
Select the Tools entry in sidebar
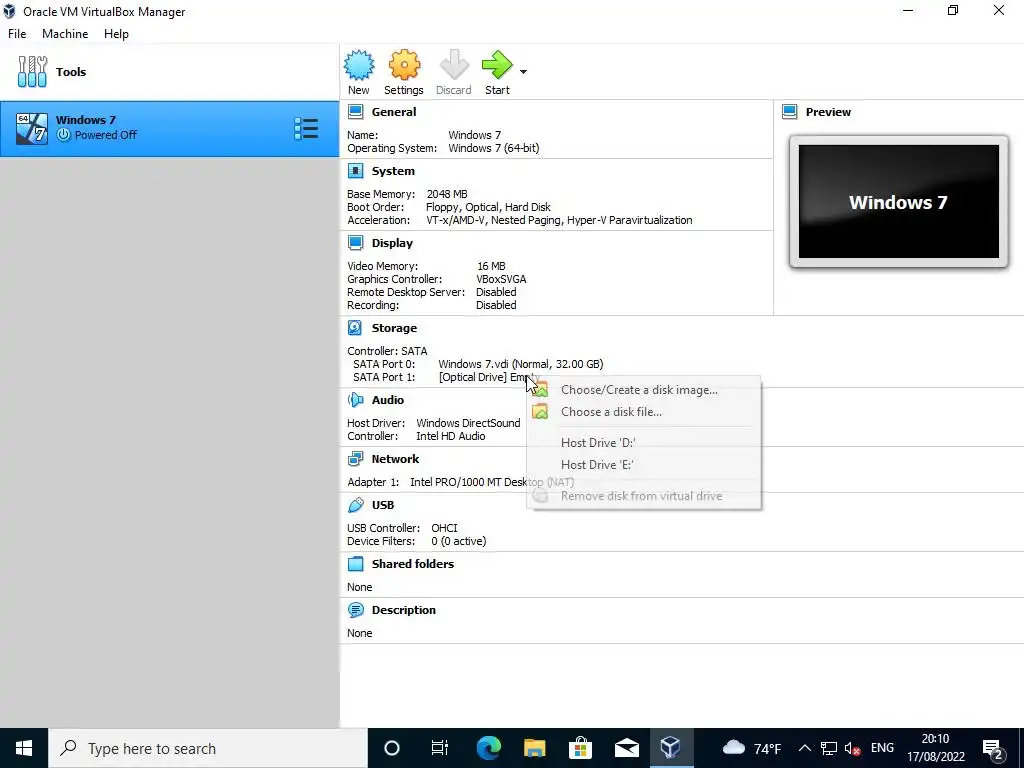point(170,72)
